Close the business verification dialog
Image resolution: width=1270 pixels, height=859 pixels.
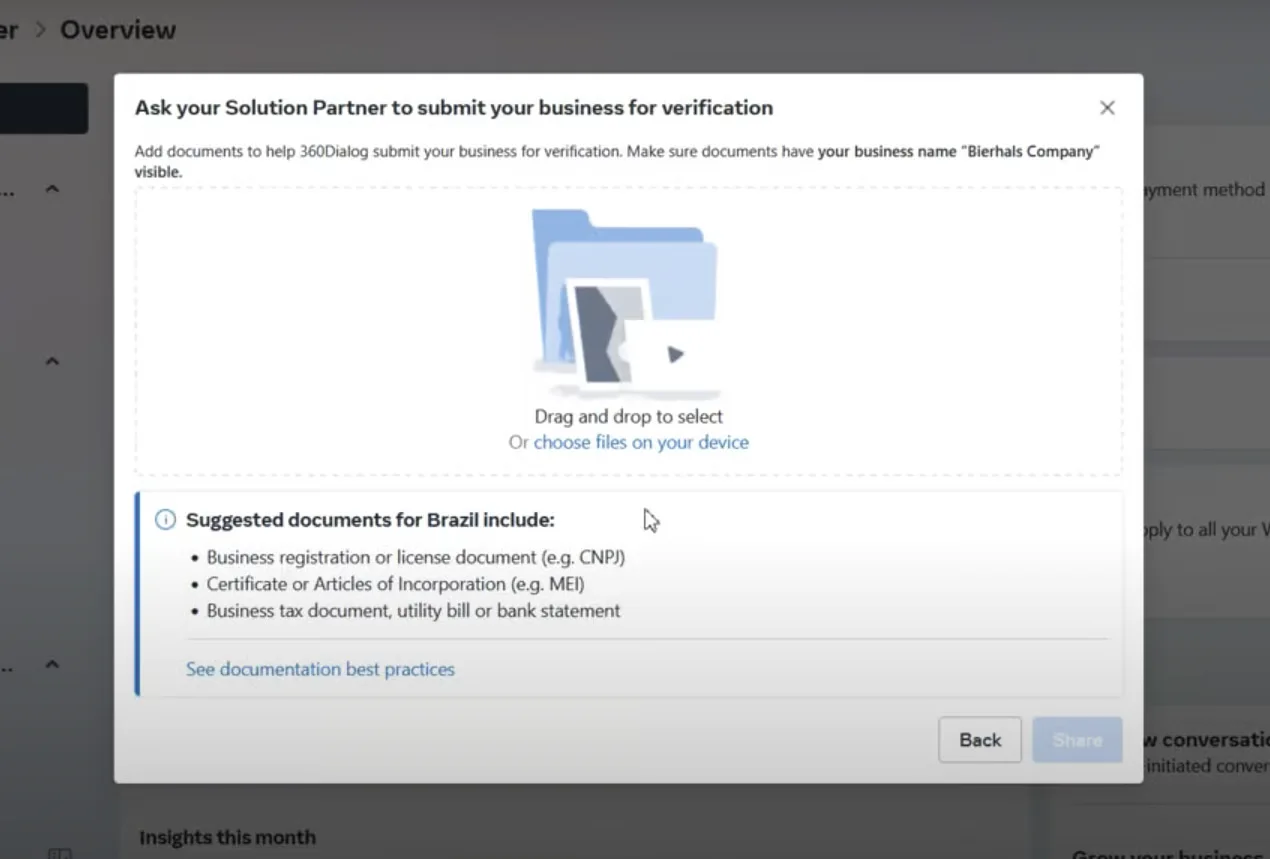click(x=1107, y=108)
